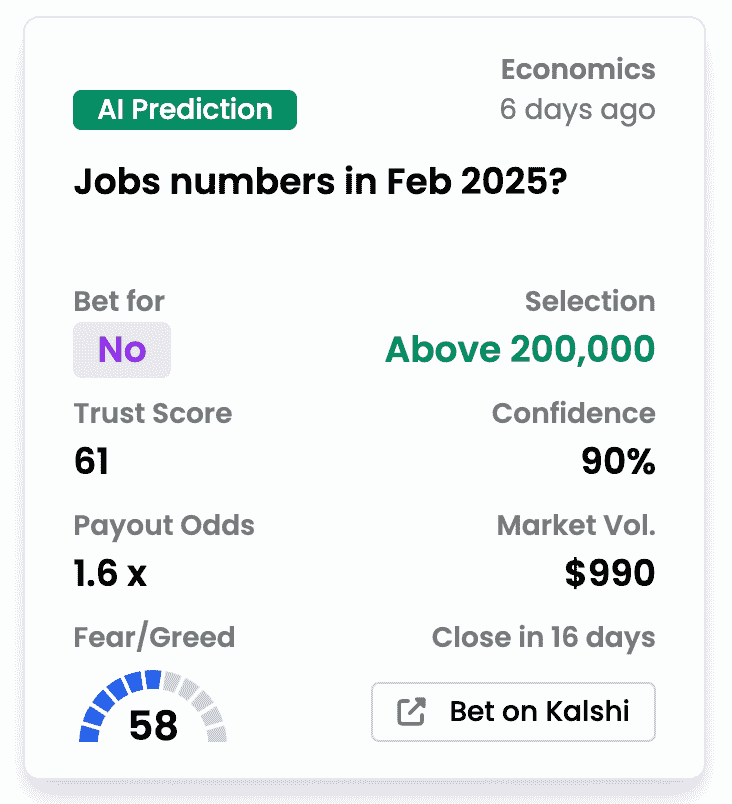Click the Trust Score label
Screen dimensions: 732x804
click(153, 413)
